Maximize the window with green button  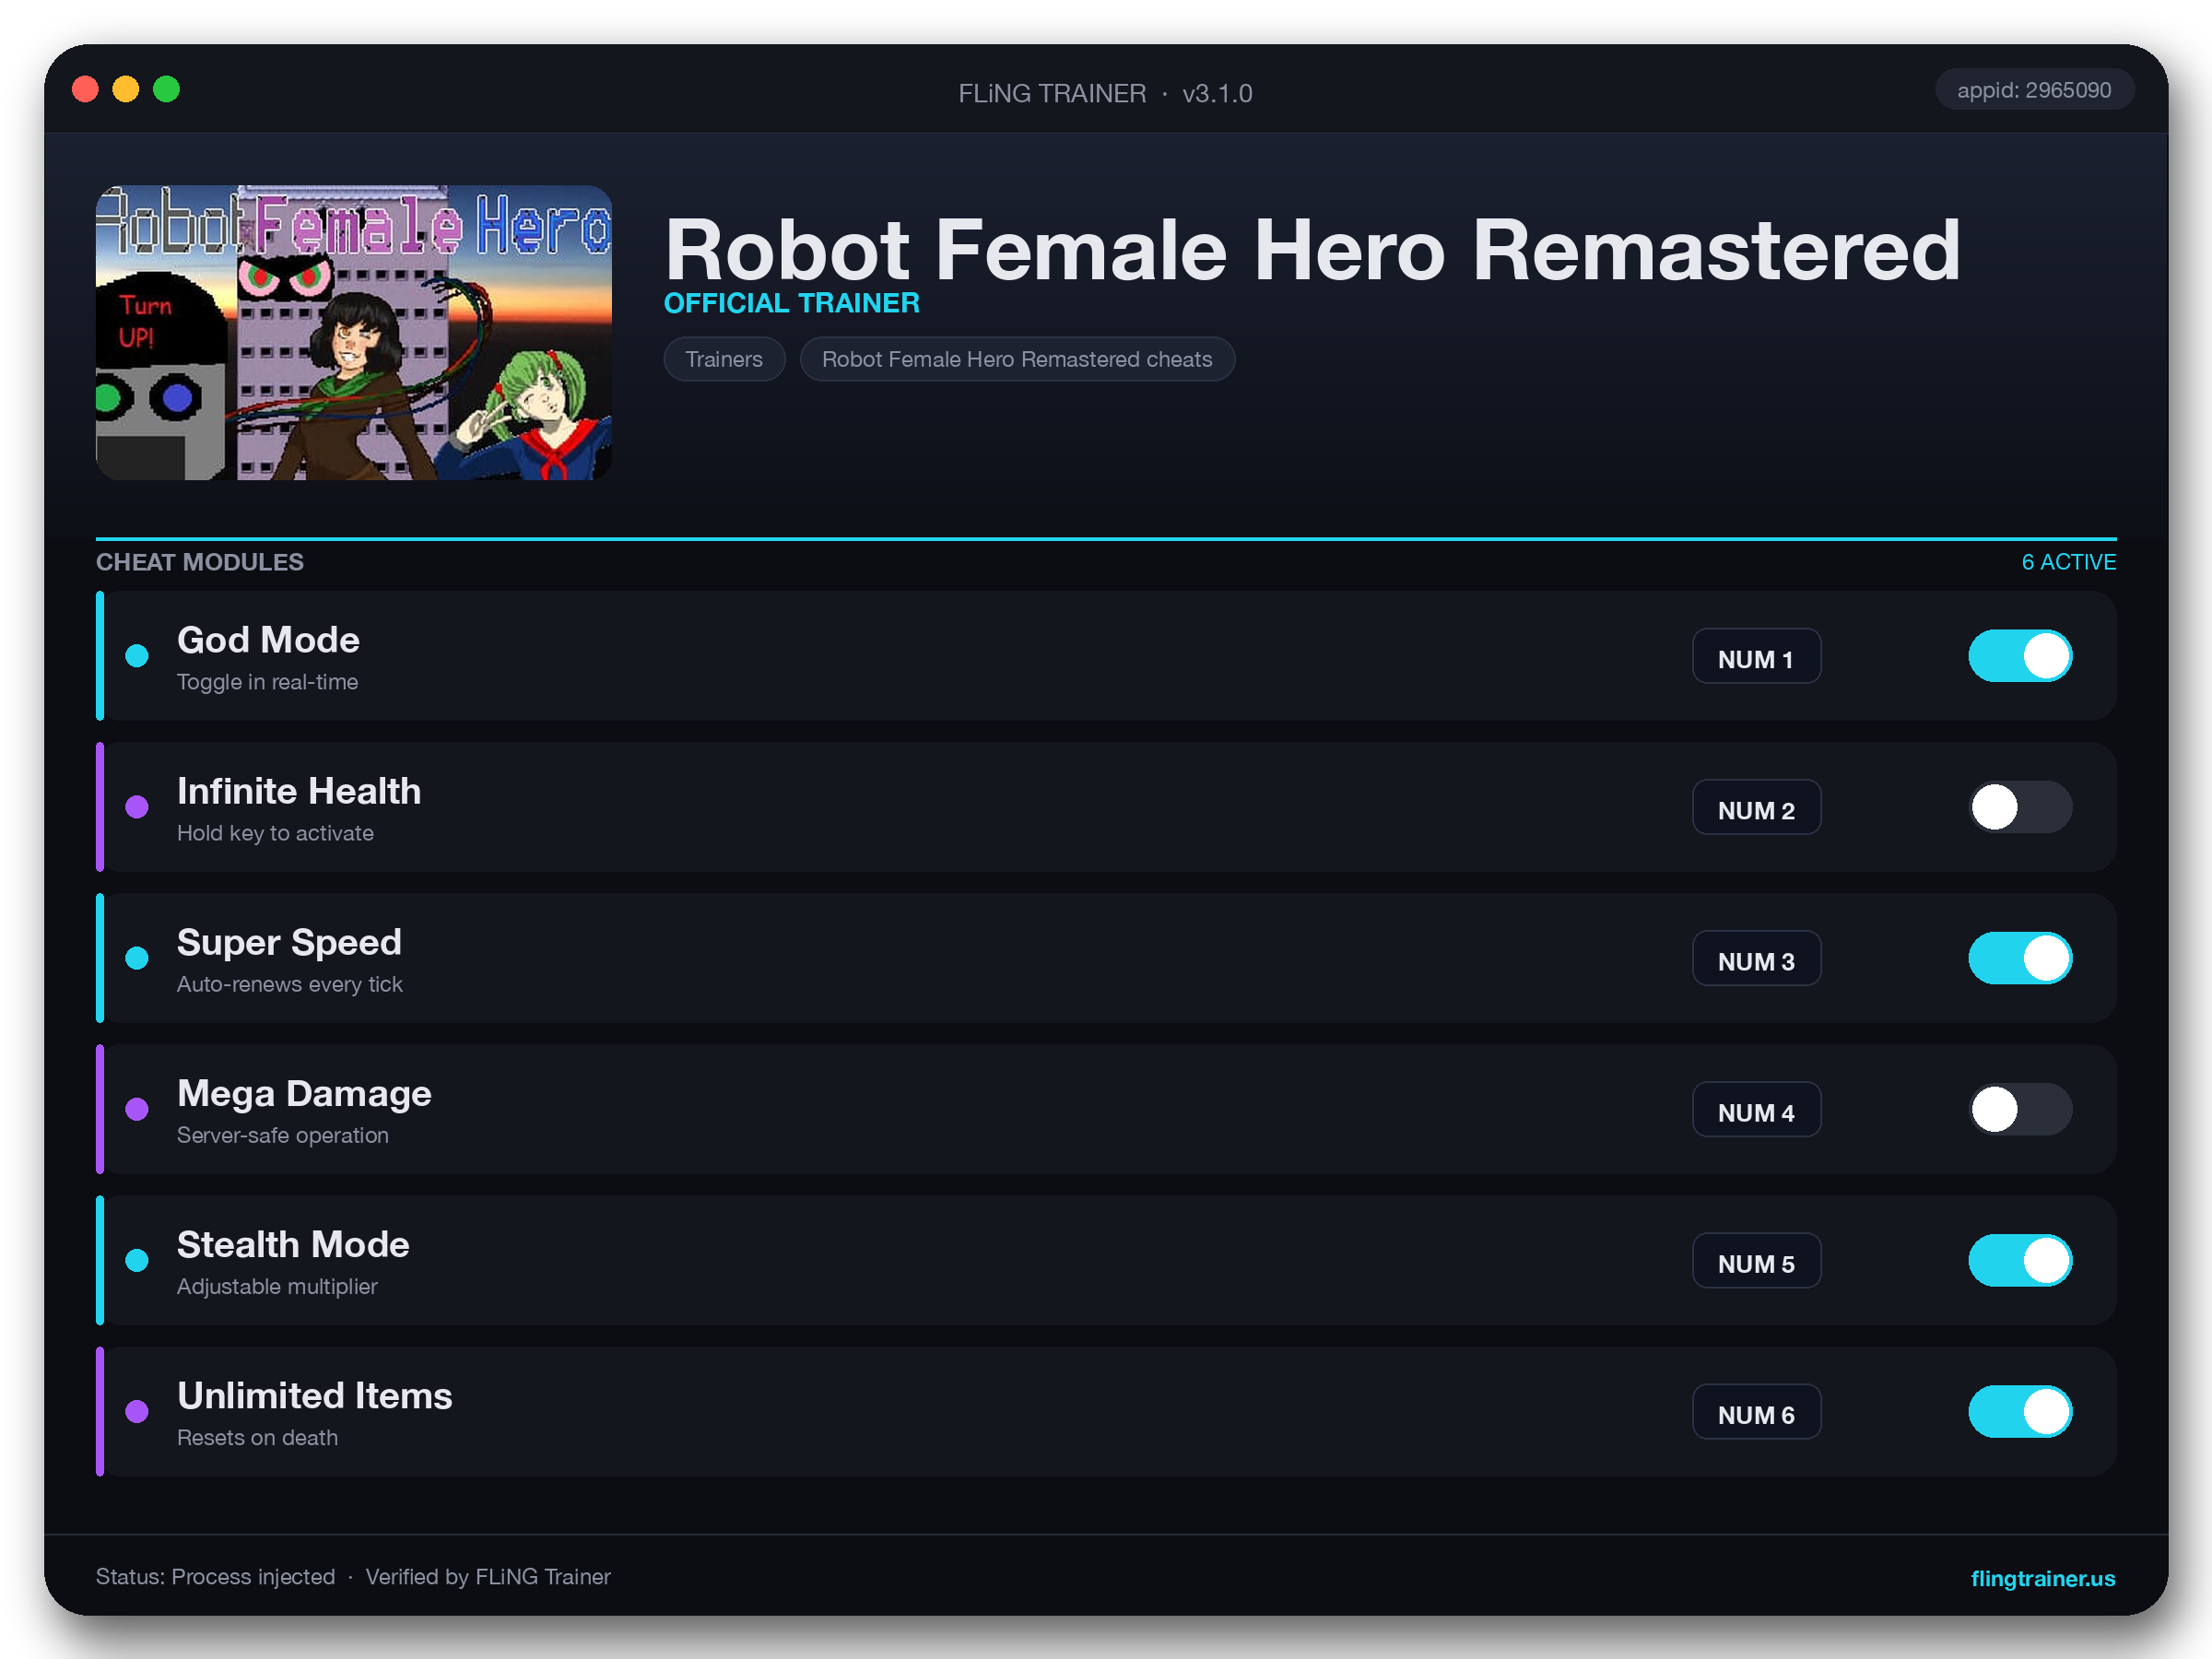[x=167, y=89]
